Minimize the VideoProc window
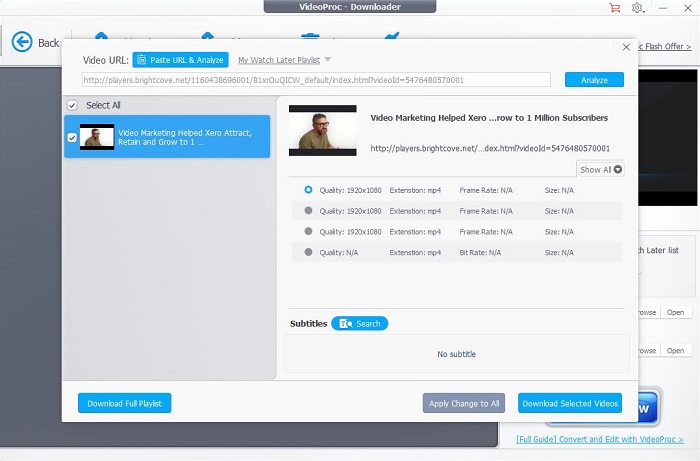The image size is (700, 461). click(663, 8)
